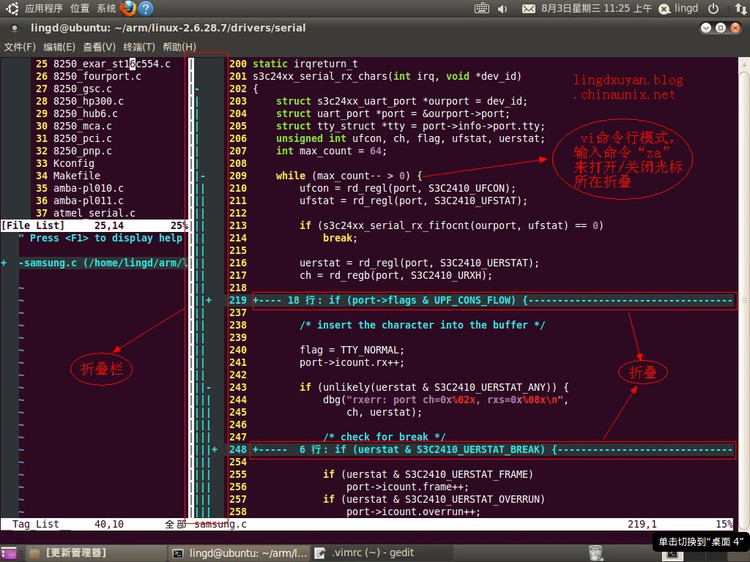Click line 207 int max_count = 64
The image size is (750, 562).
331,151
